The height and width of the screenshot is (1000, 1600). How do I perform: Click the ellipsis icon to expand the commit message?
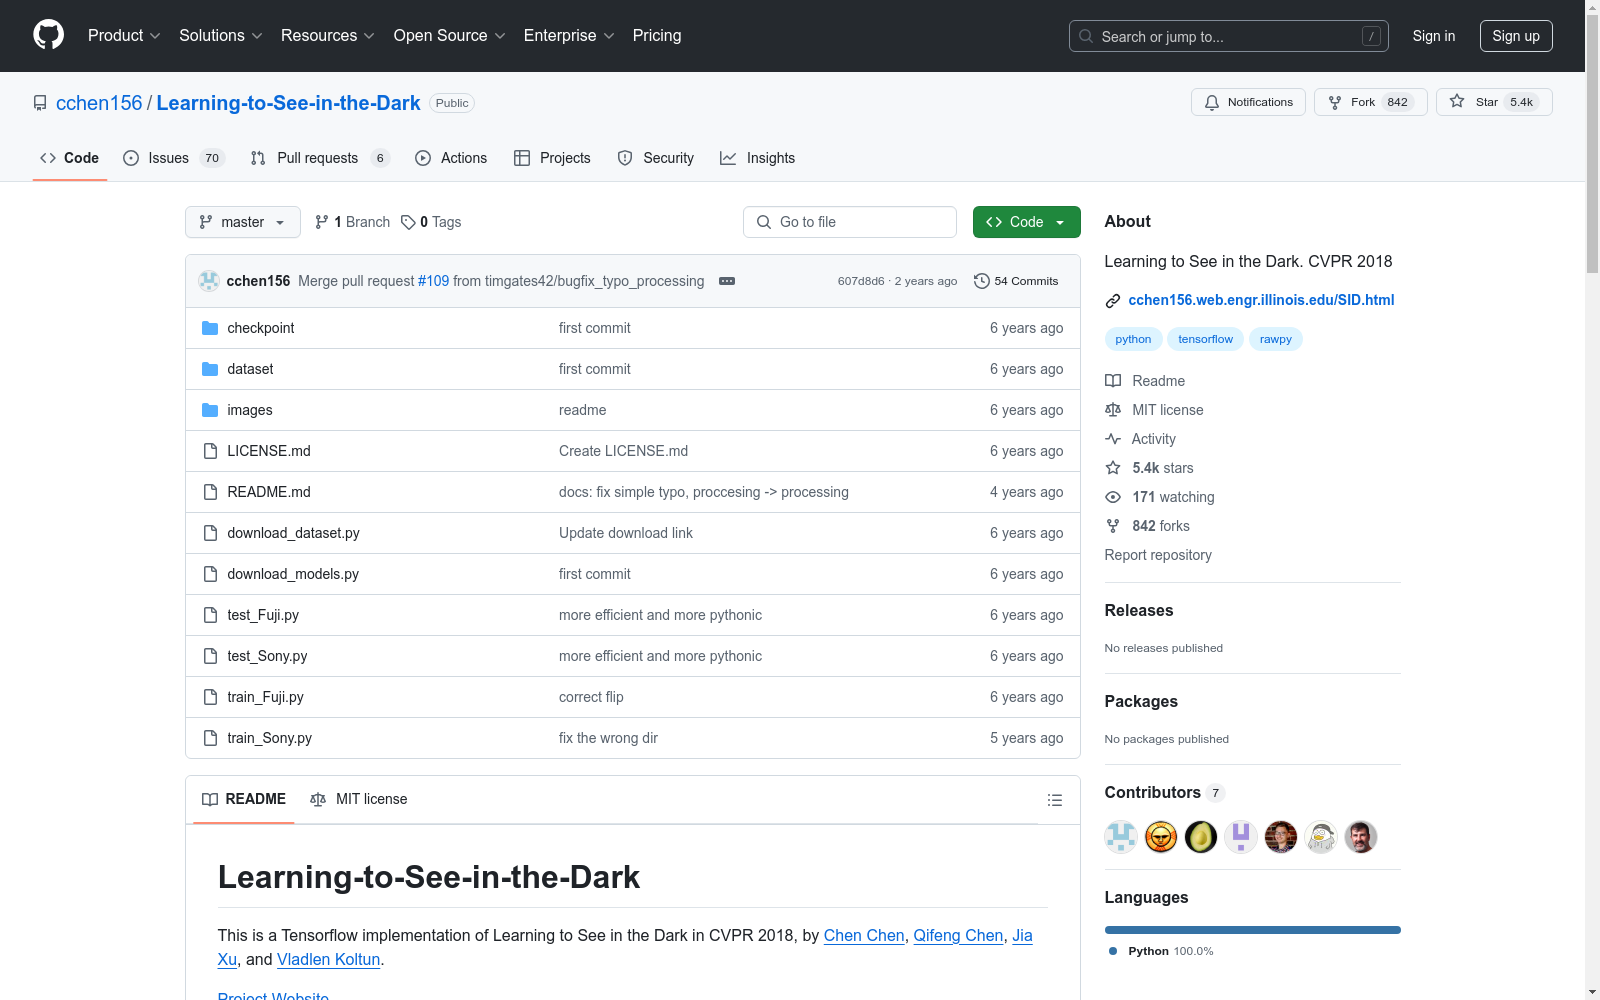pyautogui.click(x=727, y=281)
